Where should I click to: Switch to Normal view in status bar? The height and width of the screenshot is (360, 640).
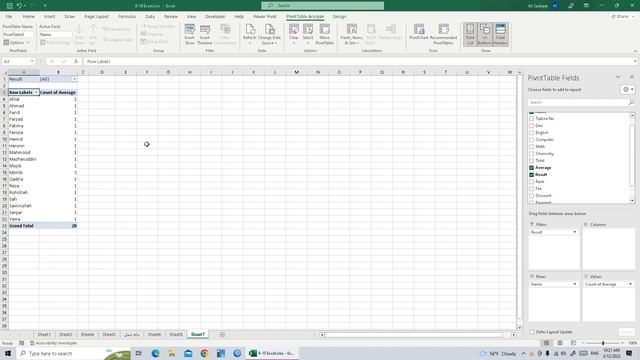point(546,343)
